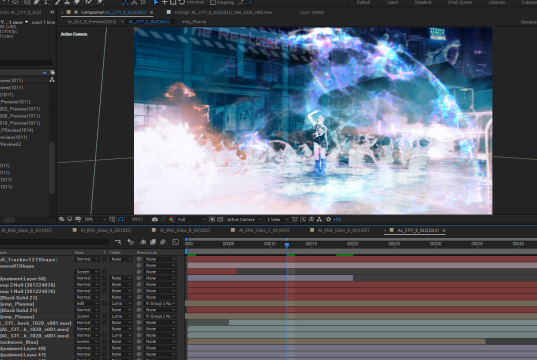
Task: Open TrkMat dropdown for Adjustment Layer 50
Action: pos(121,278)
